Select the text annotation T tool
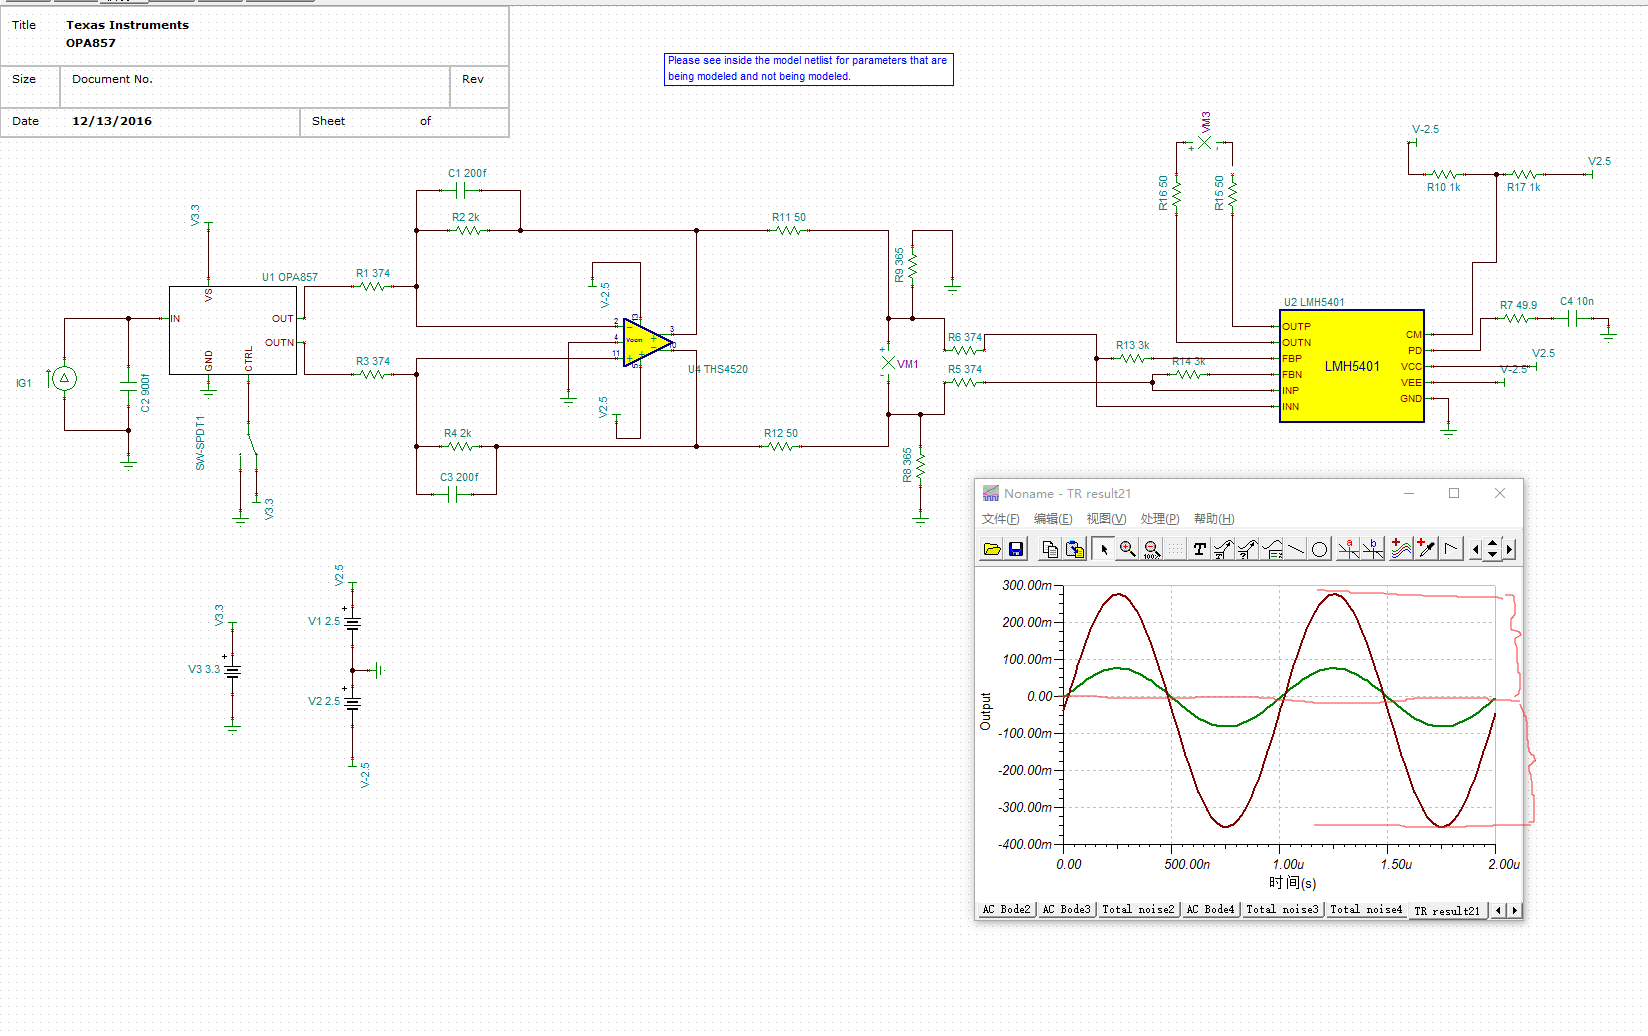Screen dimensions: 1648x1036 1199,549
